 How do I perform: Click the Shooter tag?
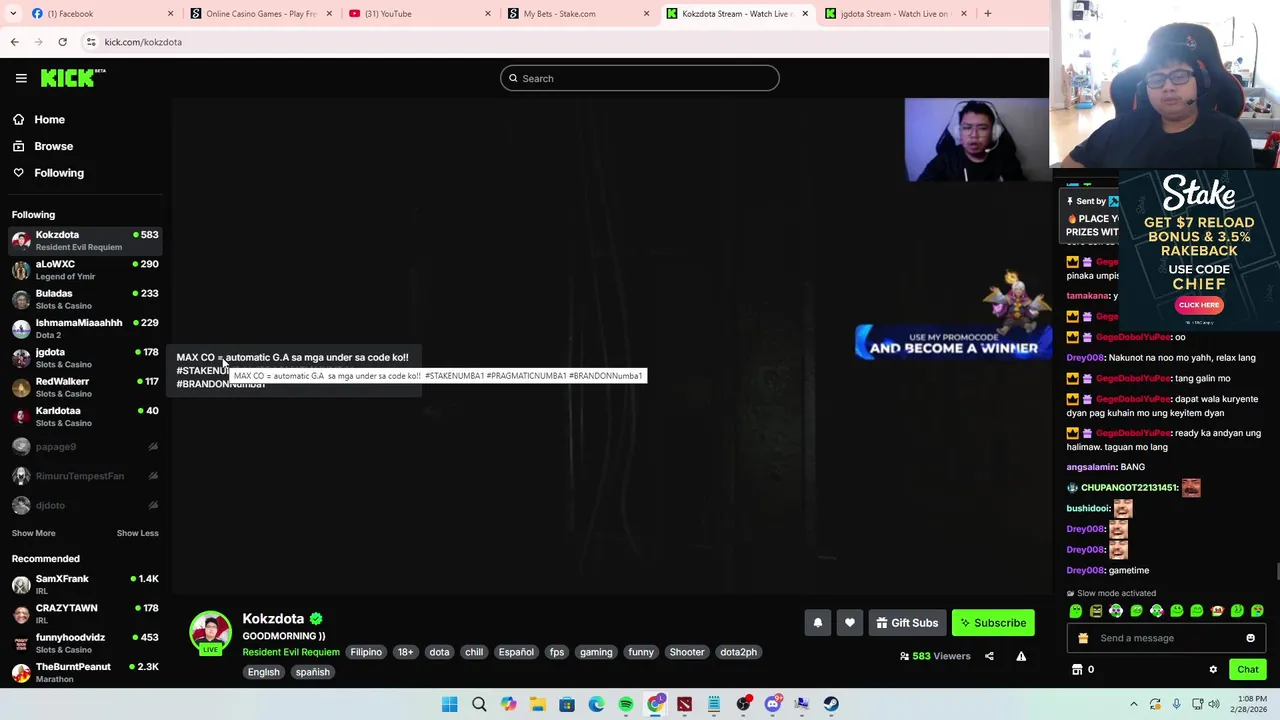687,652
